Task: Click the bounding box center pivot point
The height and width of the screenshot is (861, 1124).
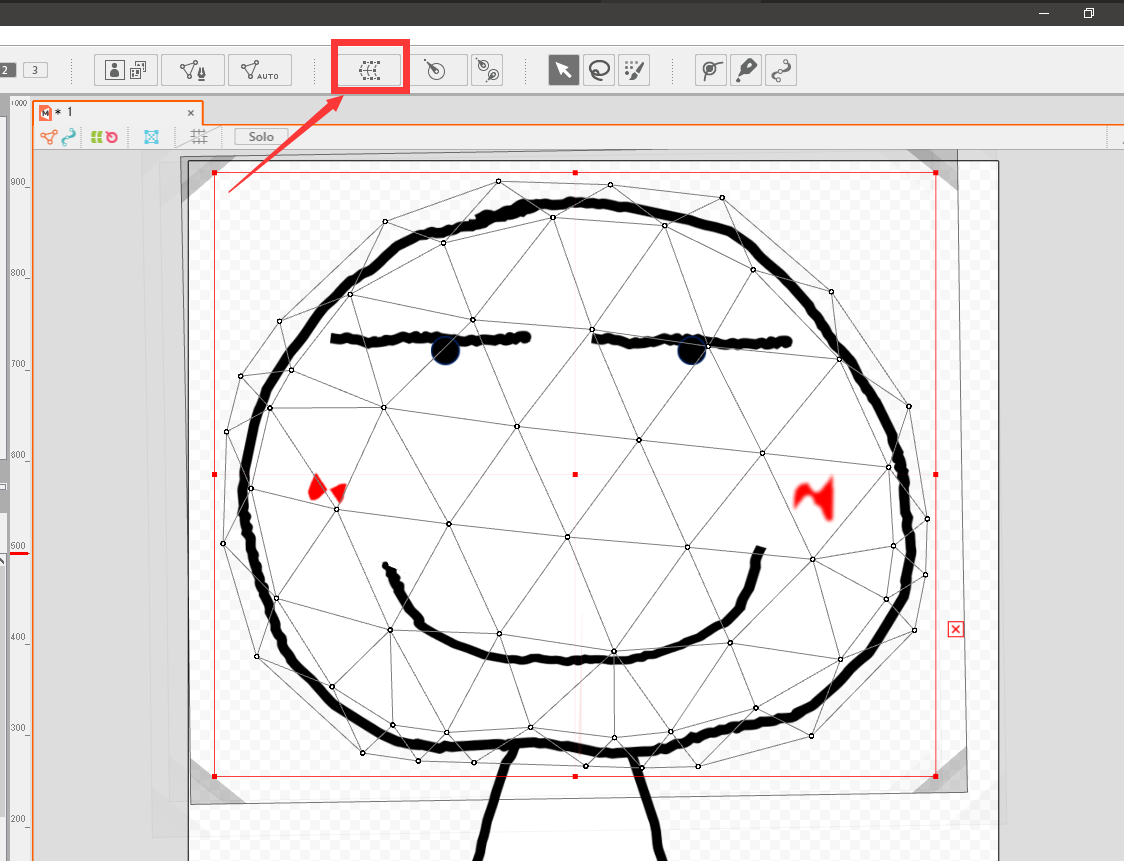Action: click(x=575, y=474)
